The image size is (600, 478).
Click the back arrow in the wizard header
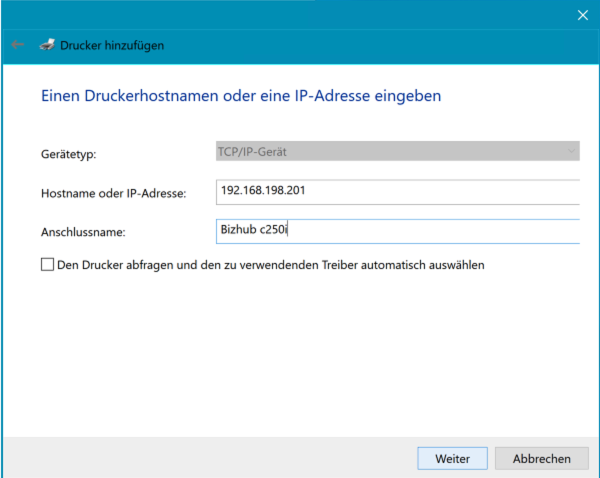pyautogui.click(x=17, y=45)
